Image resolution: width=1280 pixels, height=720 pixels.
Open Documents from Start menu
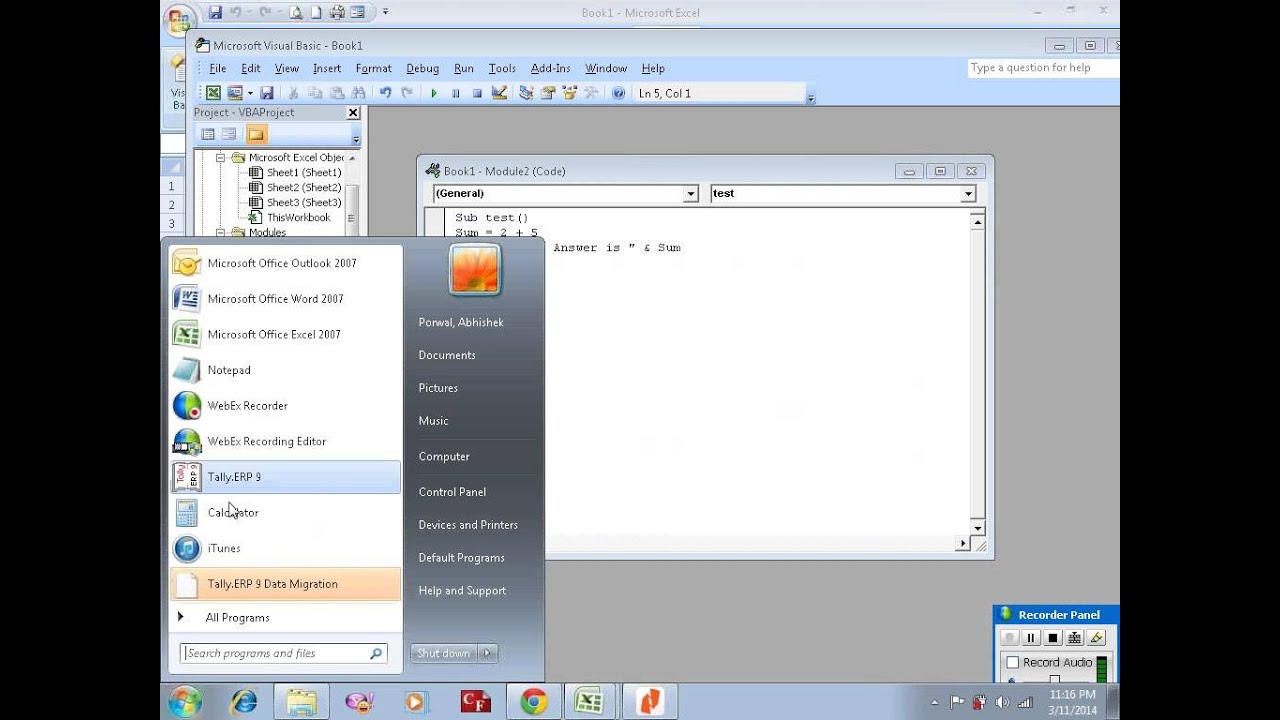447,355
